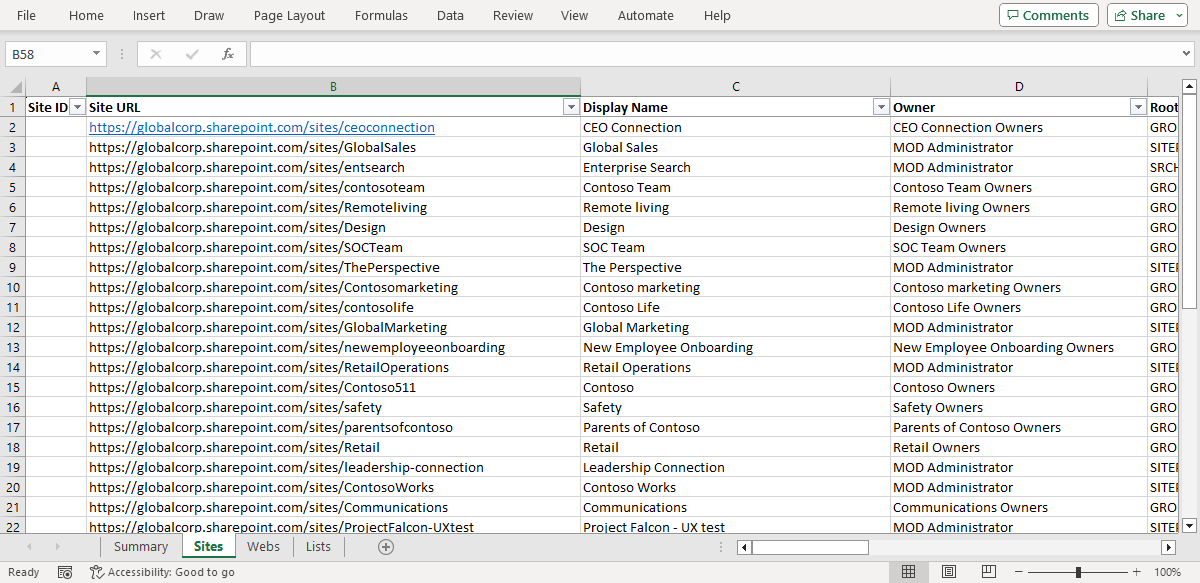Open the File menu
Viewport: 1200px width, 583px height.
point(27,15)
